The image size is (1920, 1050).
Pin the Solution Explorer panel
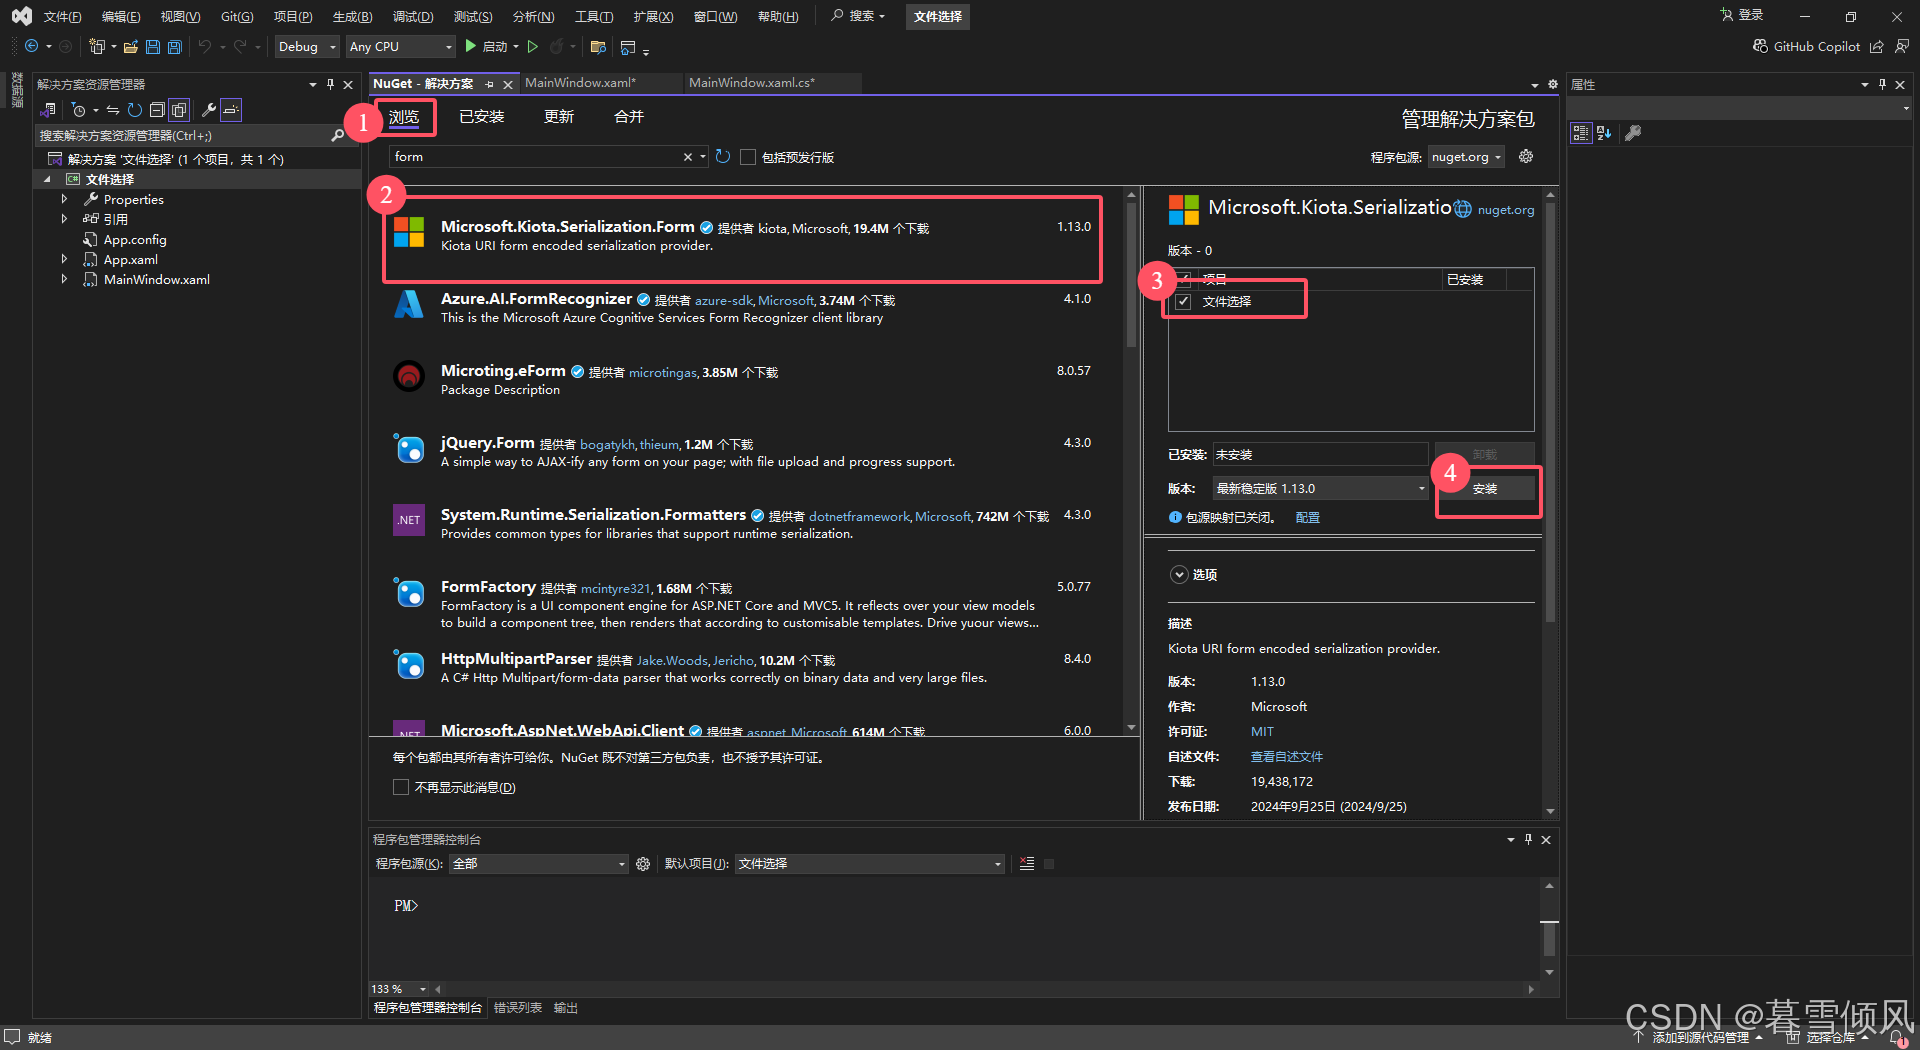point(330,84)
